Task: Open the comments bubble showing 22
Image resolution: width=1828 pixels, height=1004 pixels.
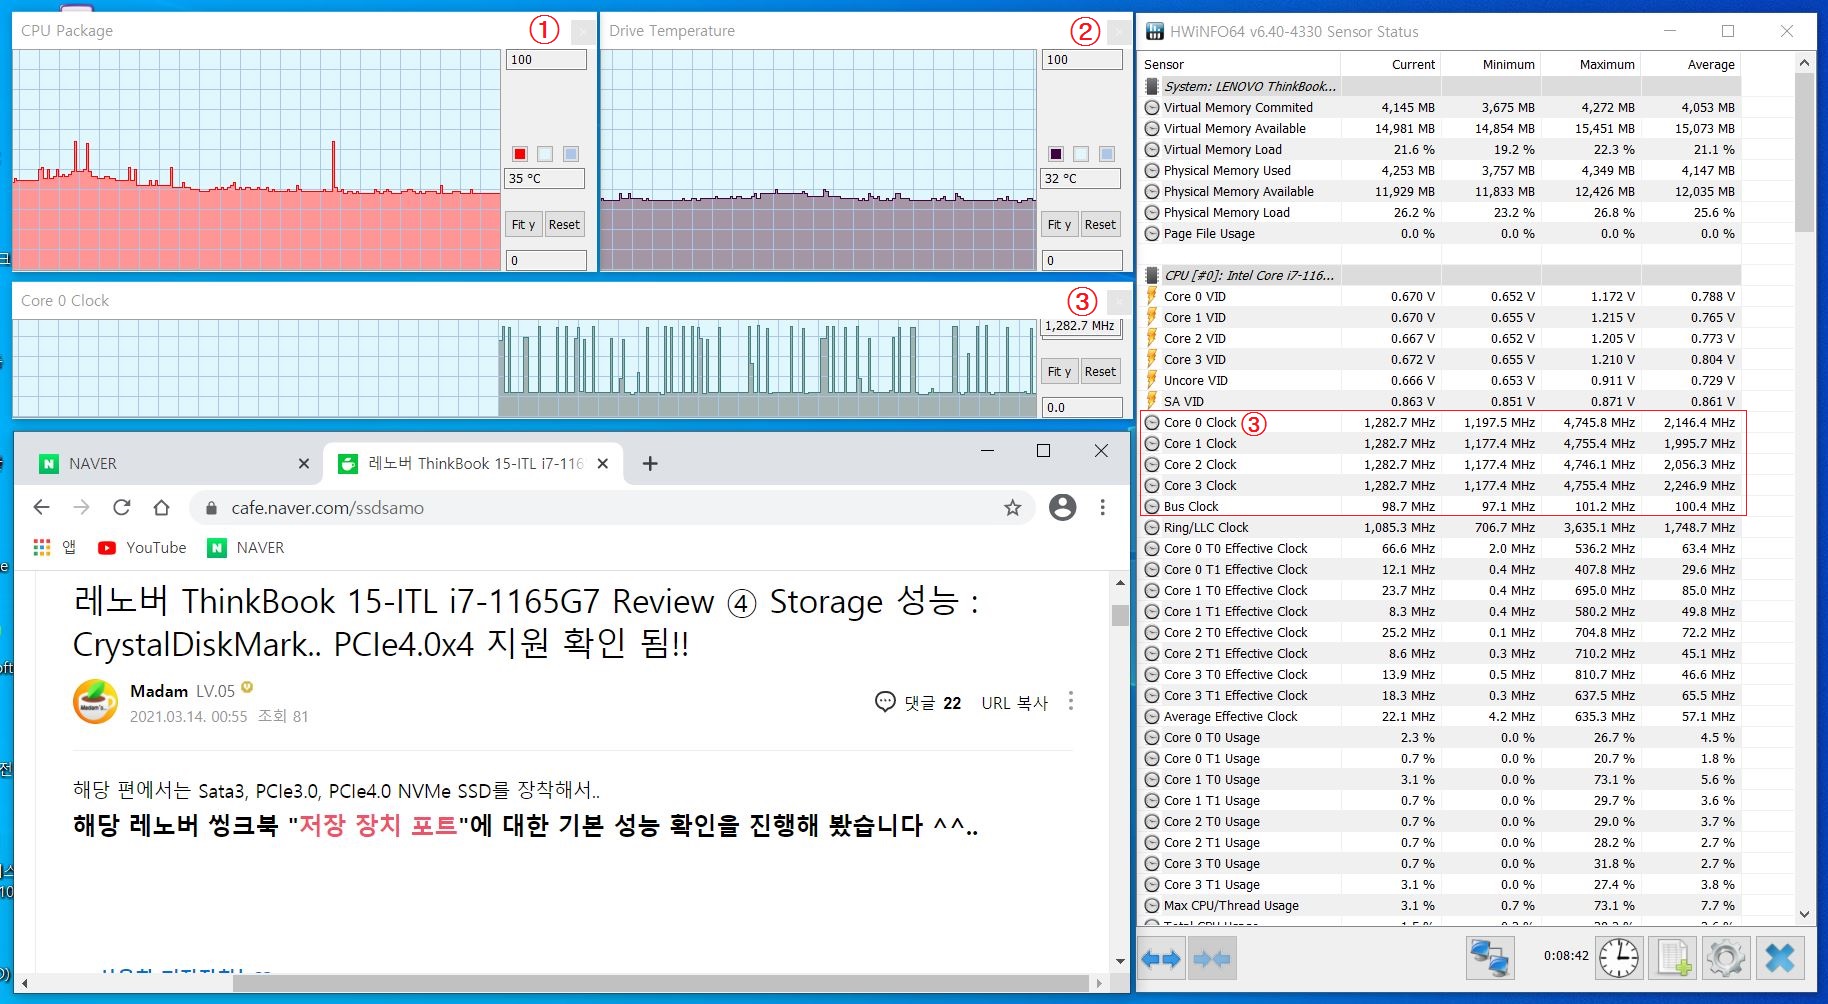Action: tap(917, 702)
